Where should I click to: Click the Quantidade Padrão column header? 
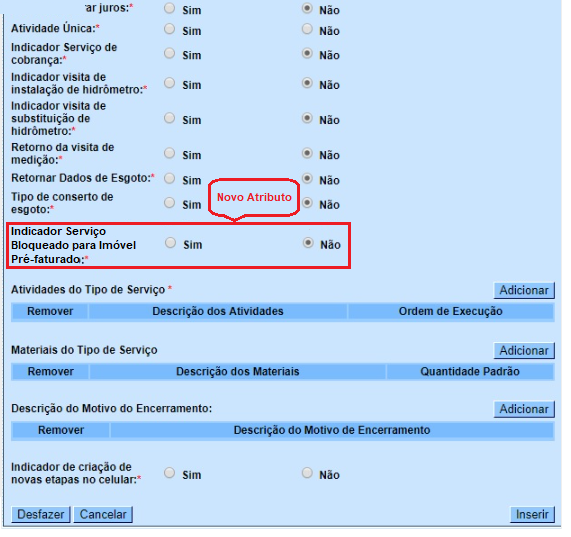pyautogui.click(x=470, y=372)
